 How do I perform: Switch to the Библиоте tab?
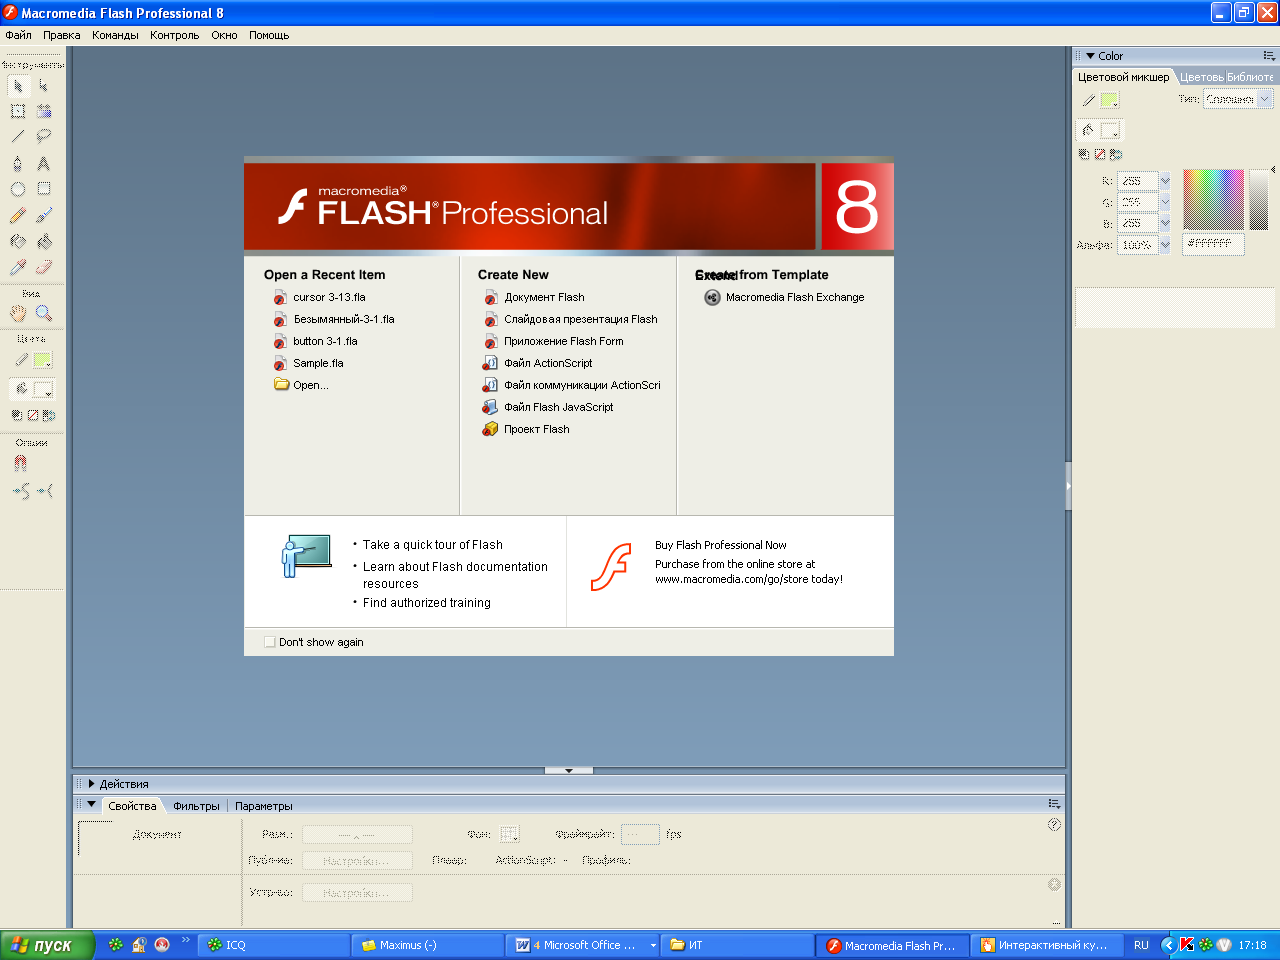1250,77
